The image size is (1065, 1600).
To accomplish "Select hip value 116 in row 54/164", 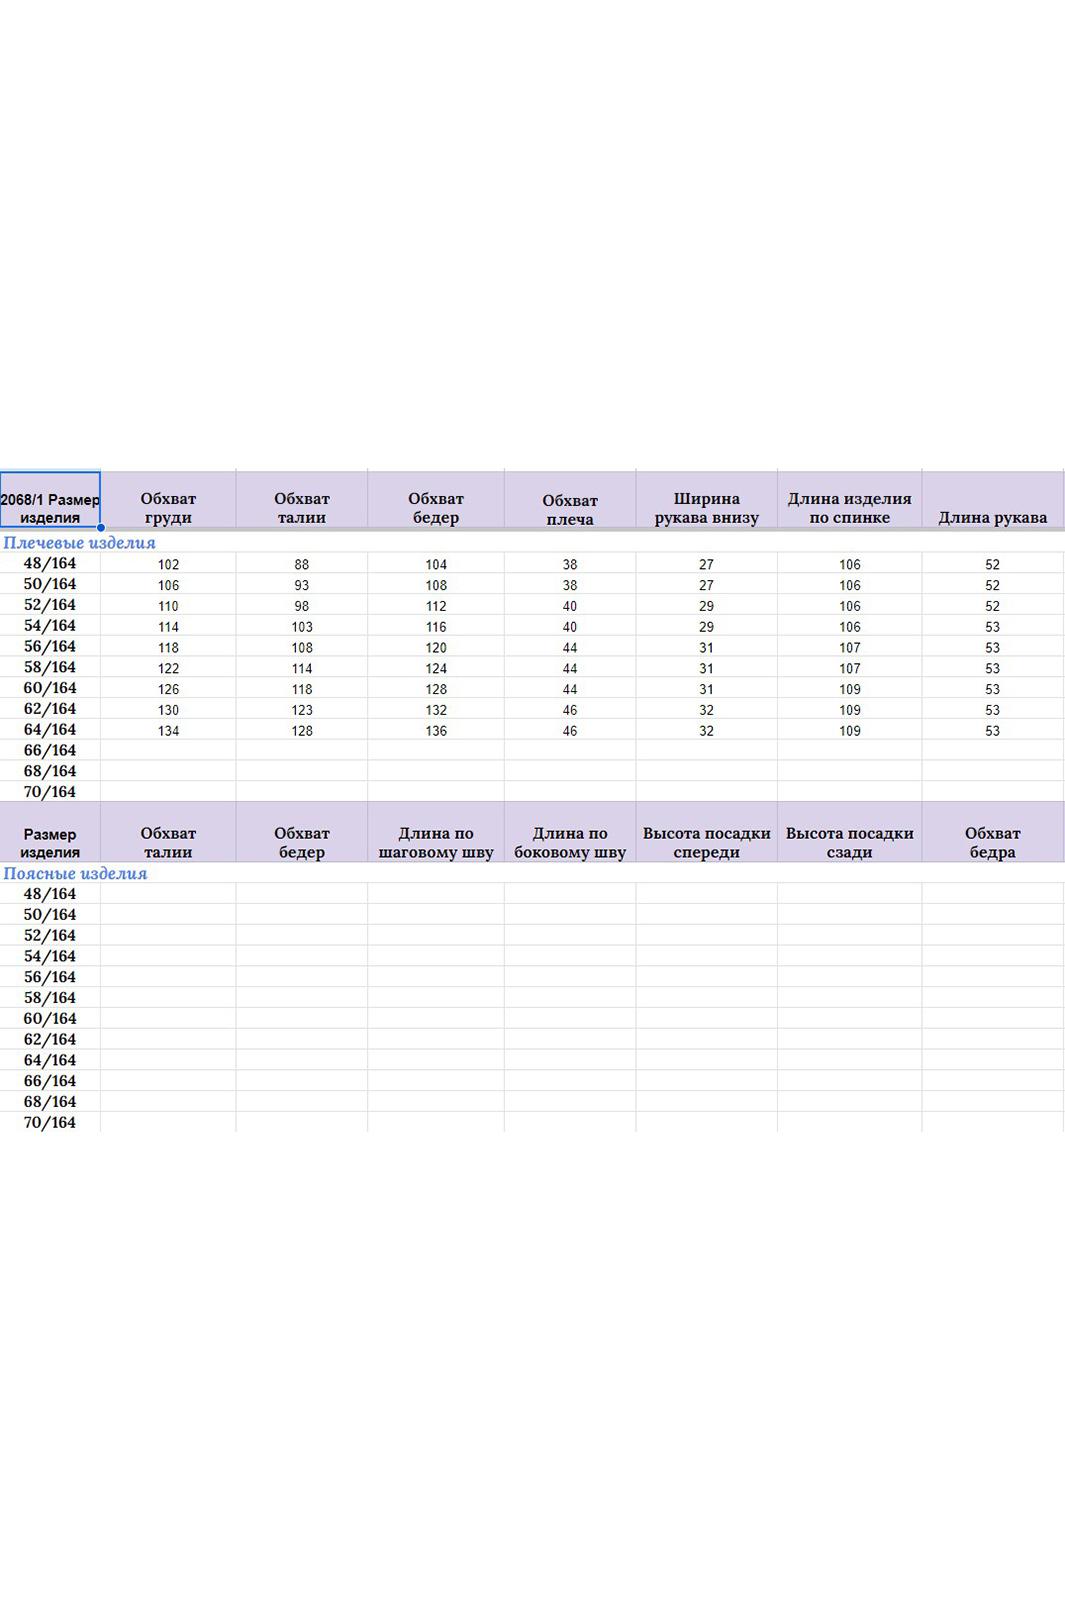I will [436, 628].
